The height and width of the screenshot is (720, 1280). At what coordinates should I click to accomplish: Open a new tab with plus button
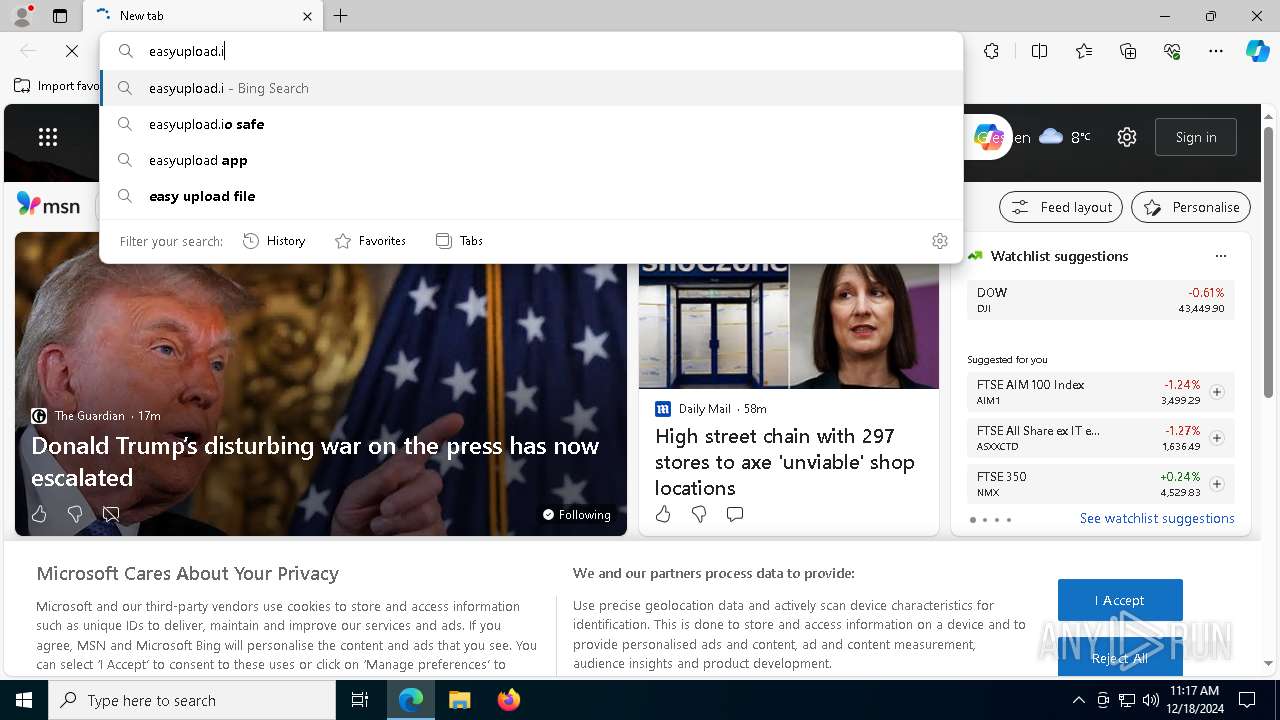[341, 16]
